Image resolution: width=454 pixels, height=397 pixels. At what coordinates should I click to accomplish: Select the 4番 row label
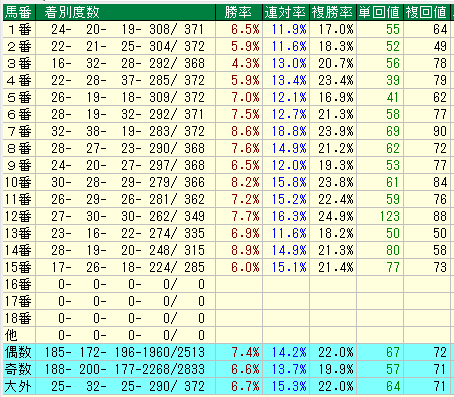tap(19, 81)
